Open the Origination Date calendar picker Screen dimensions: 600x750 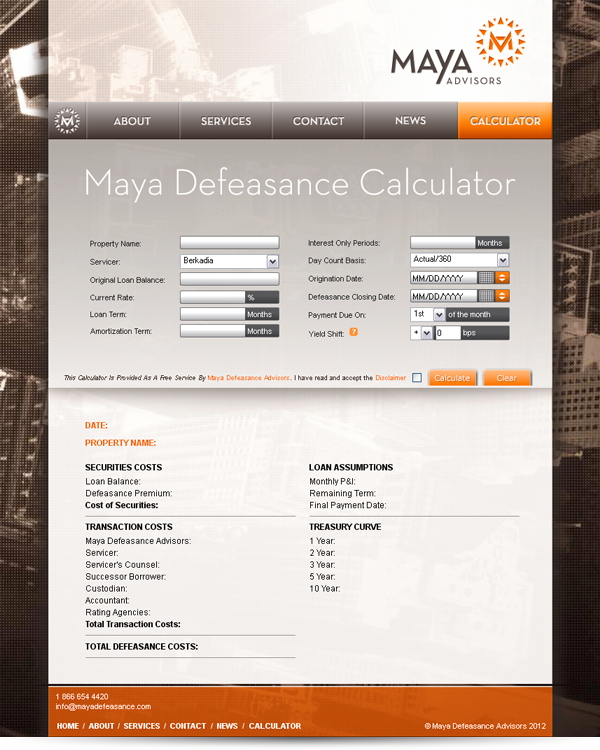point(485,278)
